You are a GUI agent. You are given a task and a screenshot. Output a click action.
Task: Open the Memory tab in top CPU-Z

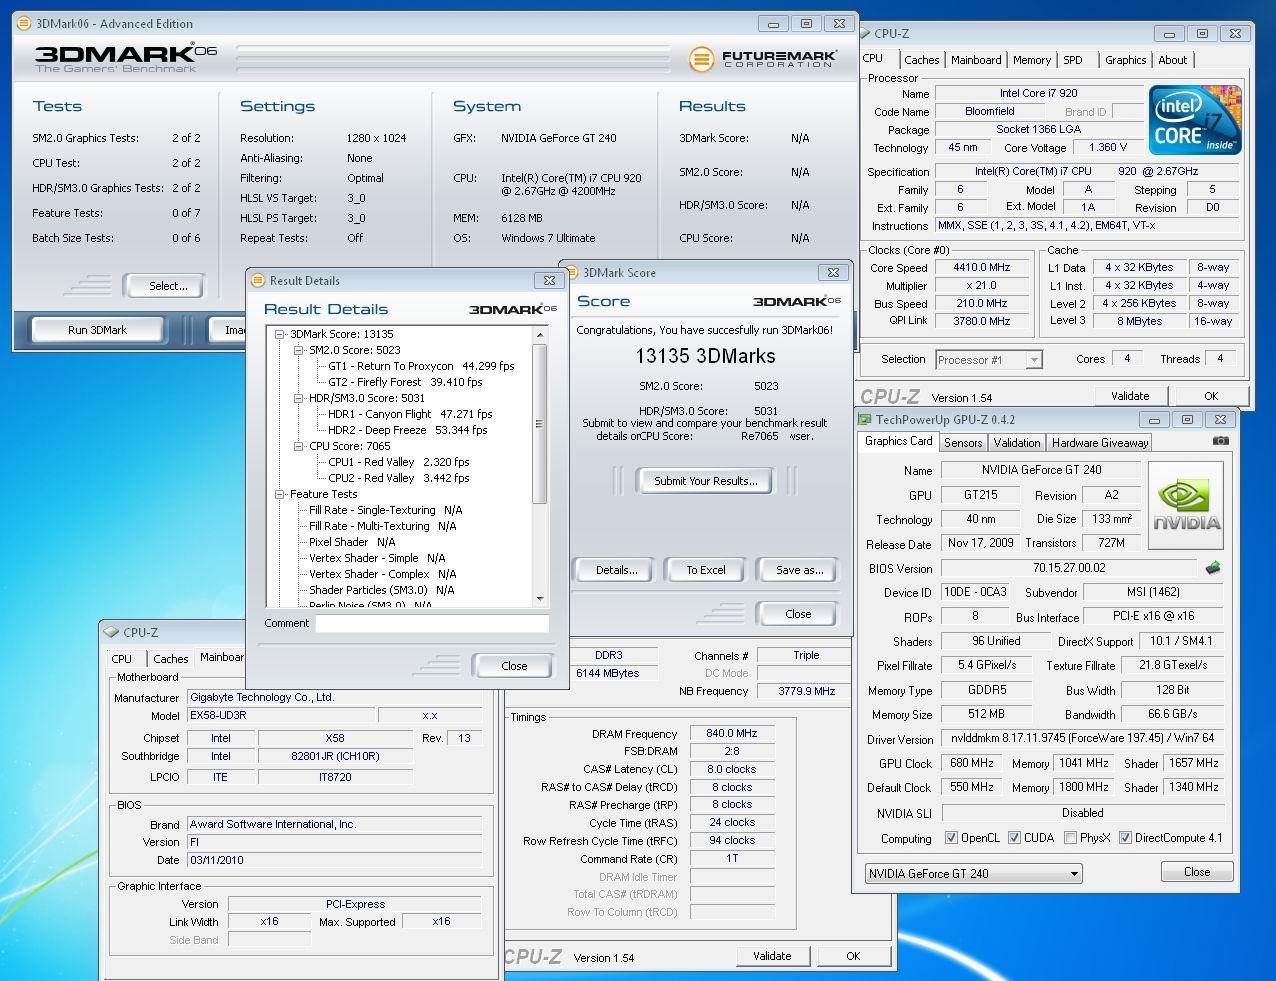[x=1032, y=60]
